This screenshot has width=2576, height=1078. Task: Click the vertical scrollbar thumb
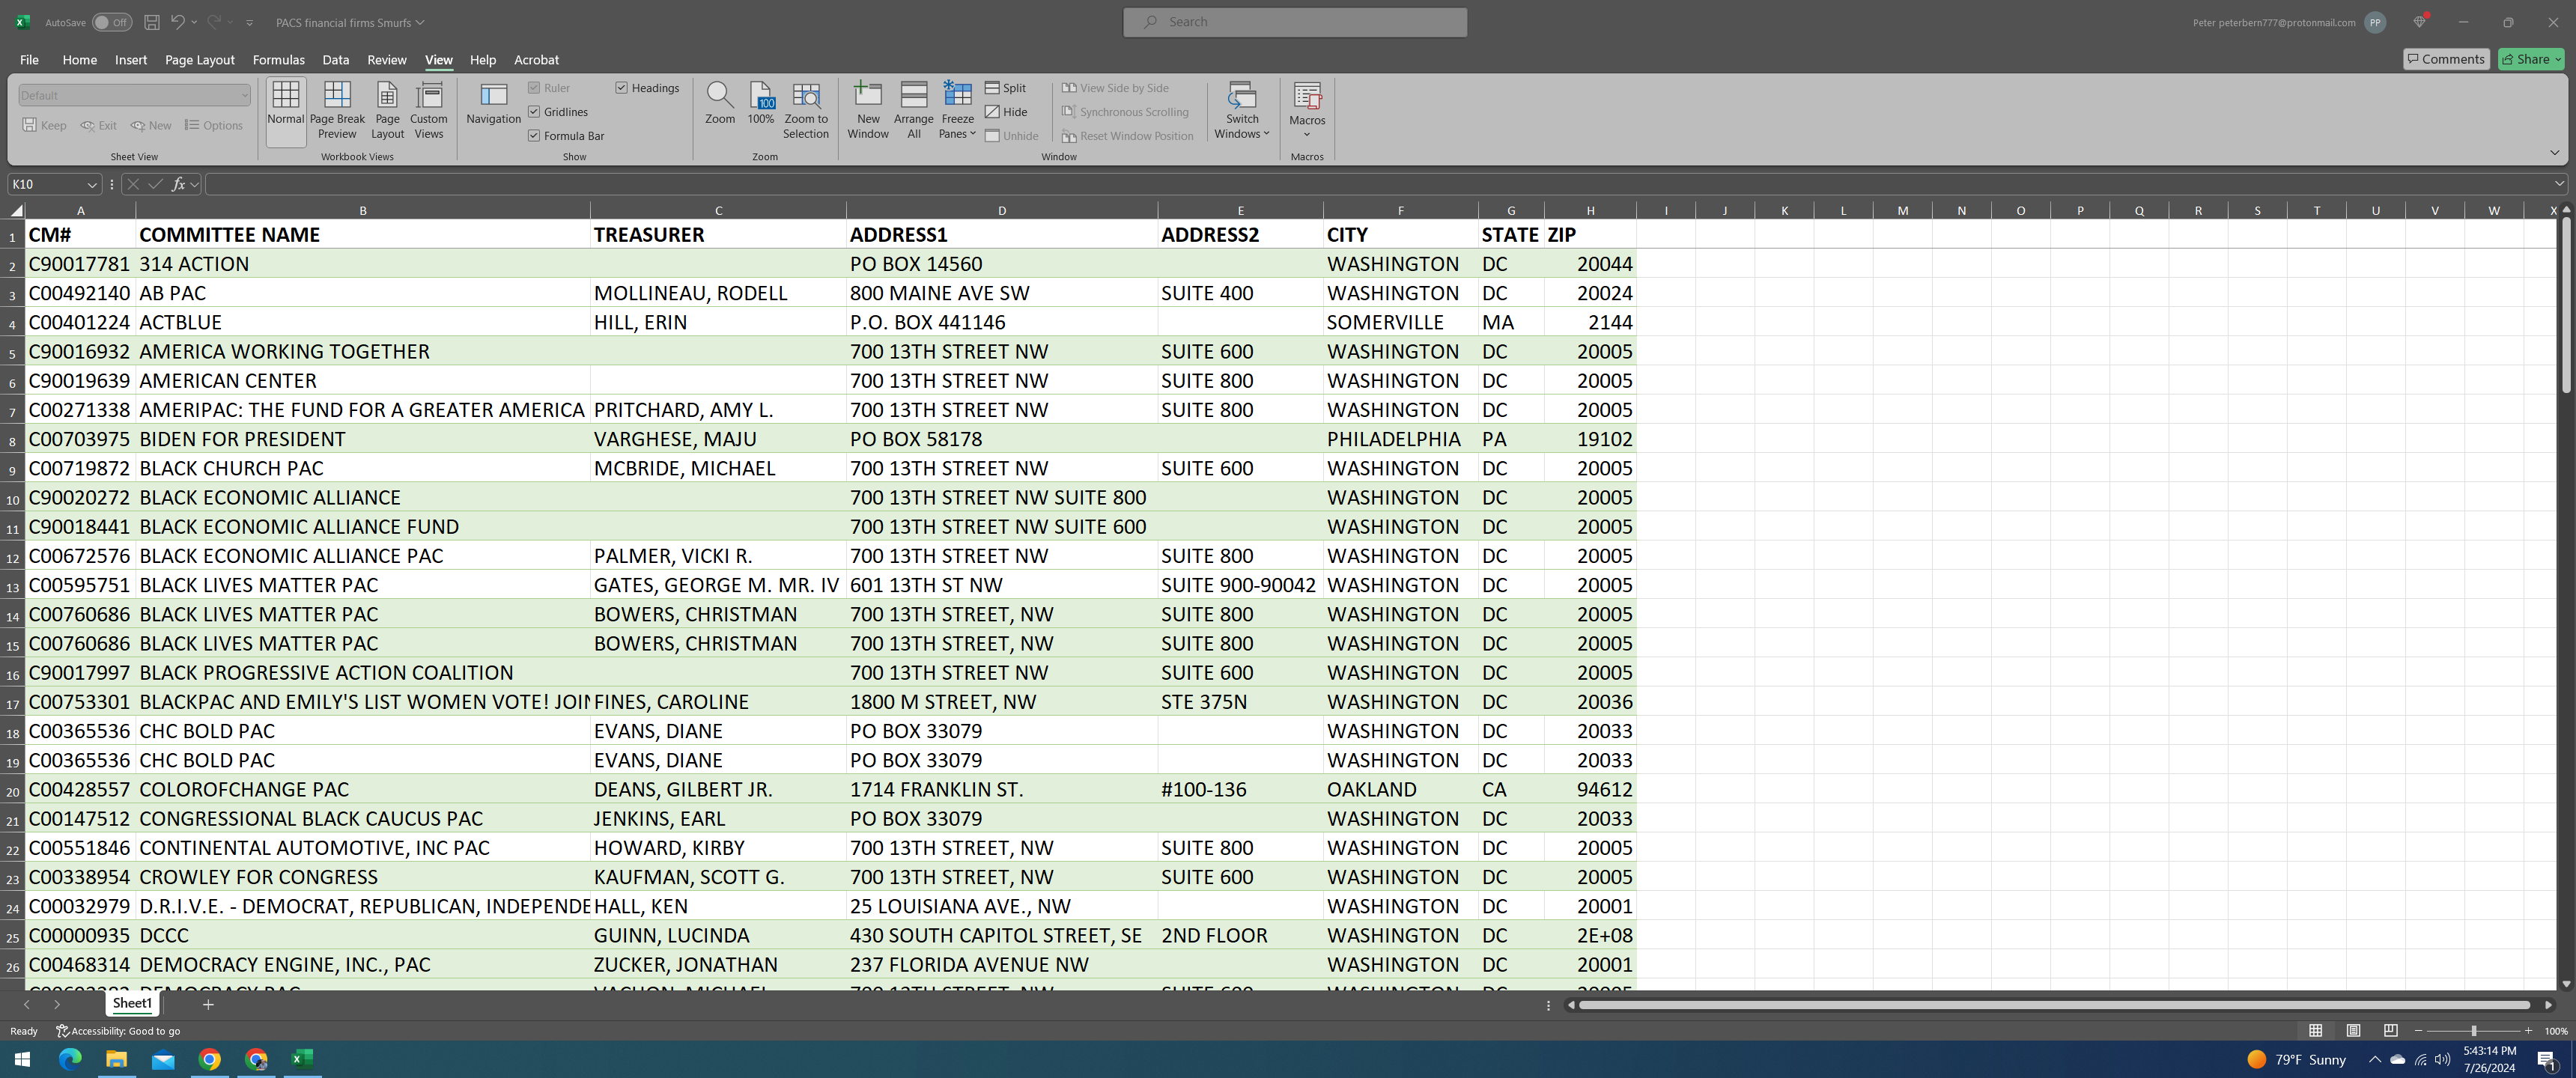click(2566, 305)
